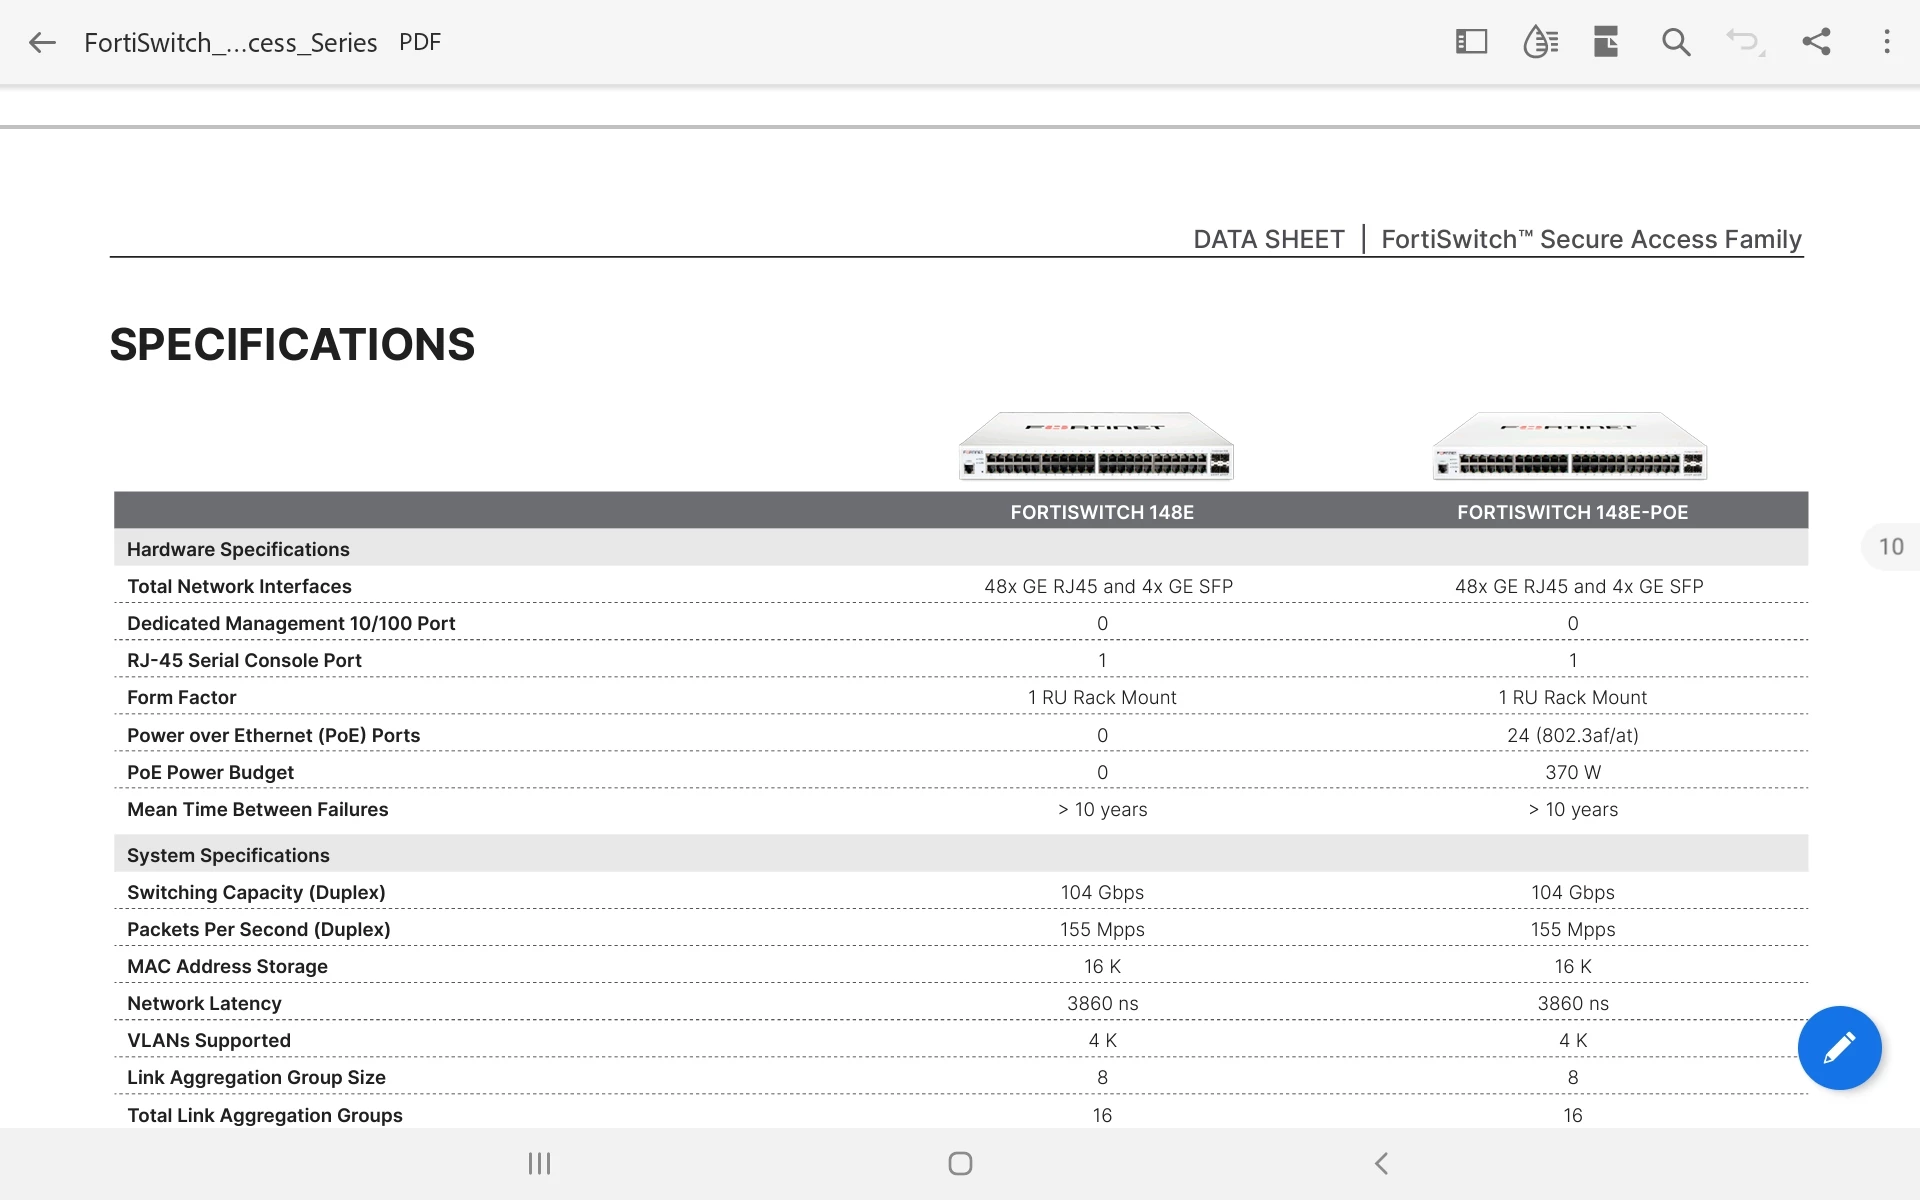Tap the FortiSwitch 148E product image
The width and height of the screenshot is (1920, 1200).
(1096, 446)
